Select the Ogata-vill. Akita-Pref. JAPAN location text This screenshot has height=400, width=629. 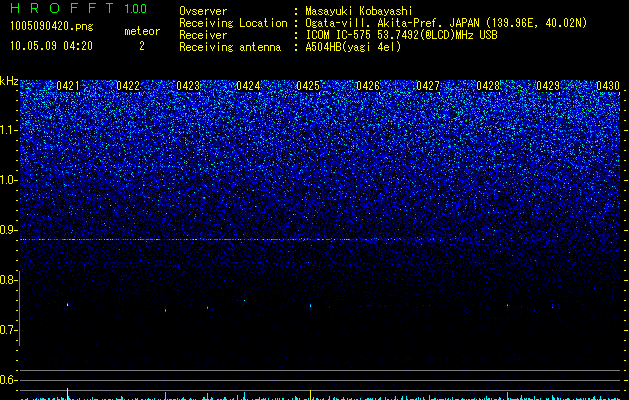[446, 23]
